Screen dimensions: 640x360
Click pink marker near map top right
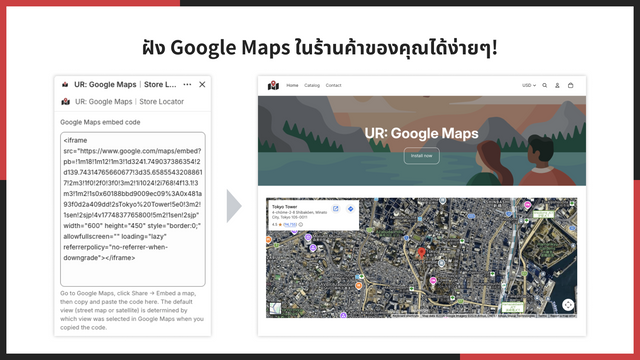click(528, 204)
